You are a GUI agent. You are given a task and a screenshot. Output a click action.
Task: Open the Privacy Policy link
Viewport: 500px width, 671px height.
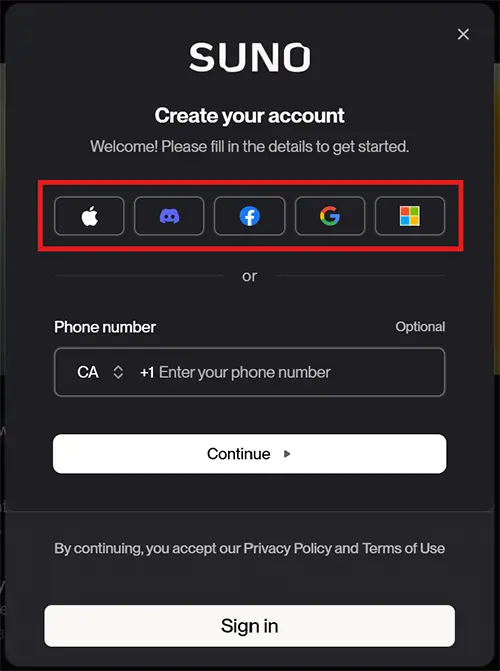click(288, 548)
